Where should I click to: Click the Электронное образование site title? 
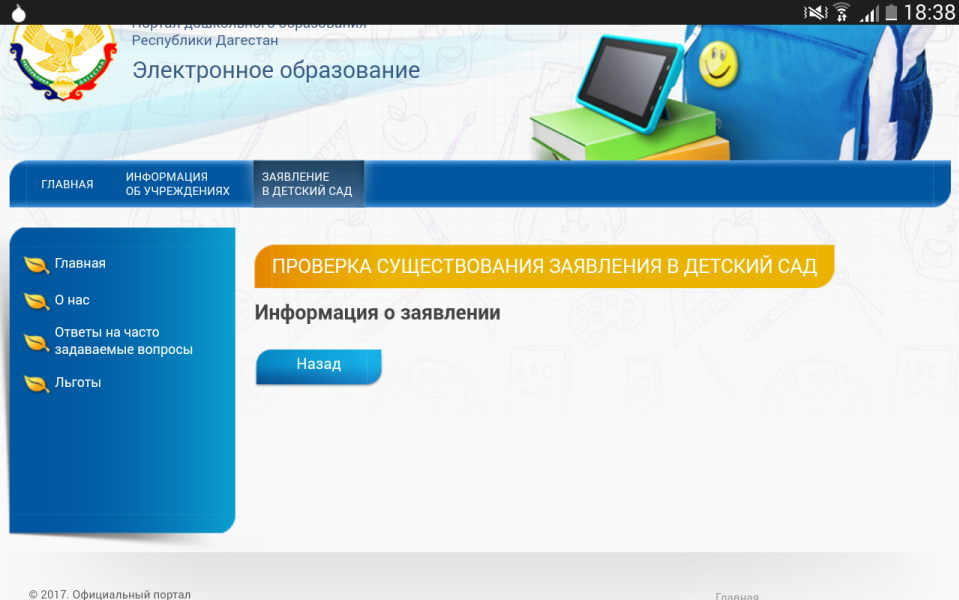tap(276, 71)
